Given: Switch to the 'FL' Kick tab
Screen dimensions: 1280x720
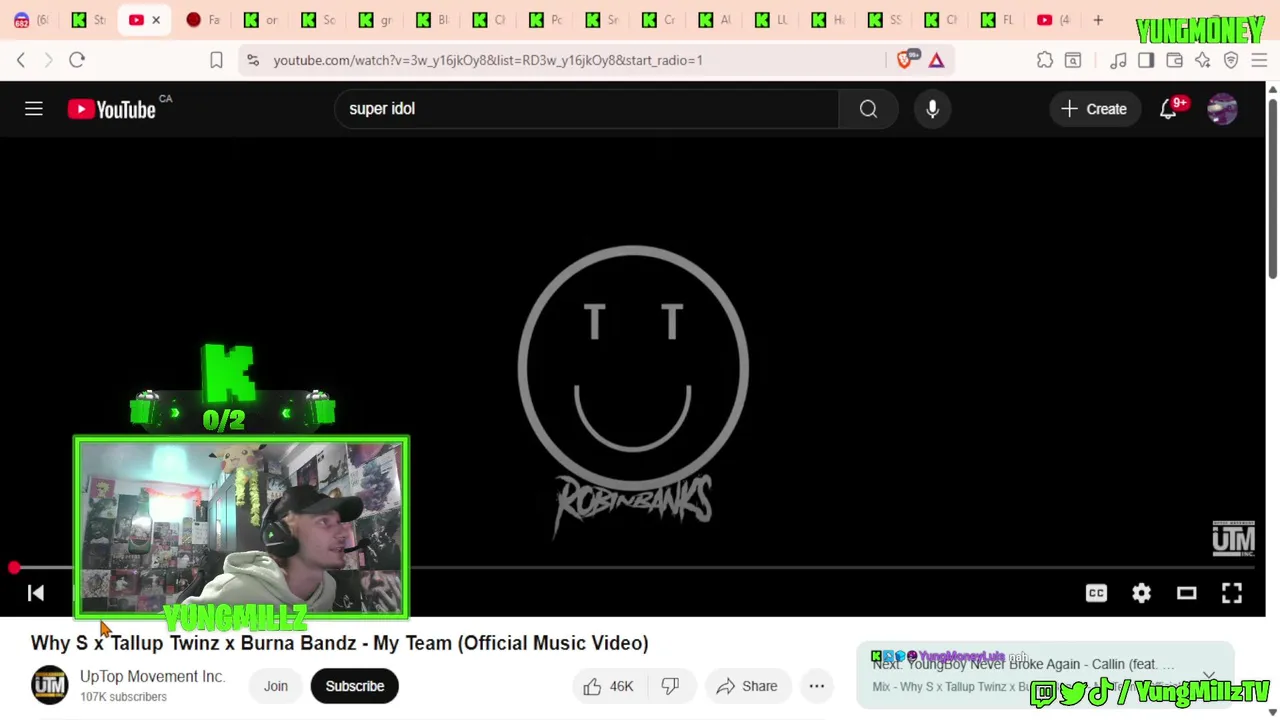Looking at the screenshot, I should coord(998,20).
